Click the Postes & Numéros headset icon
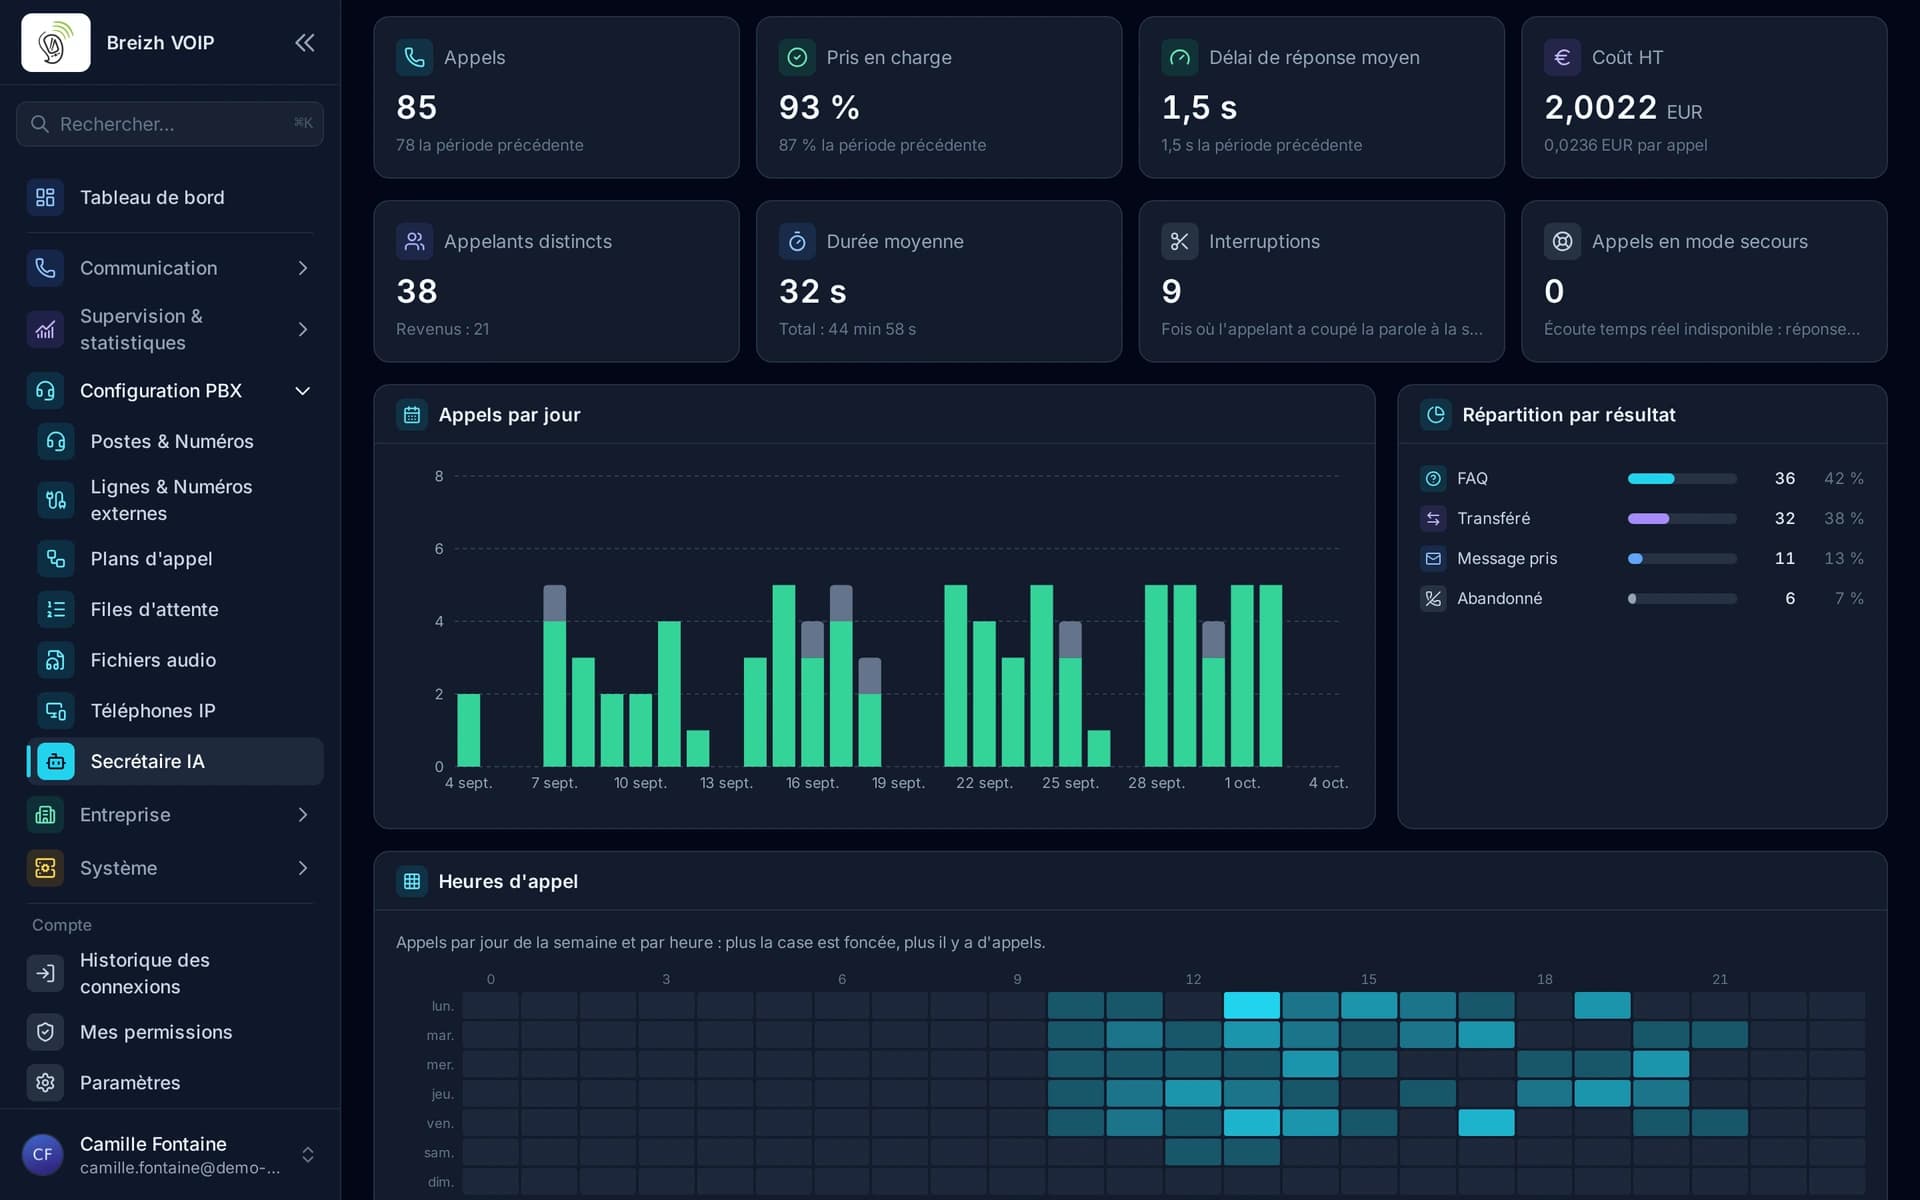Viewport: 1920px width, 1200px height. (56, 441)
